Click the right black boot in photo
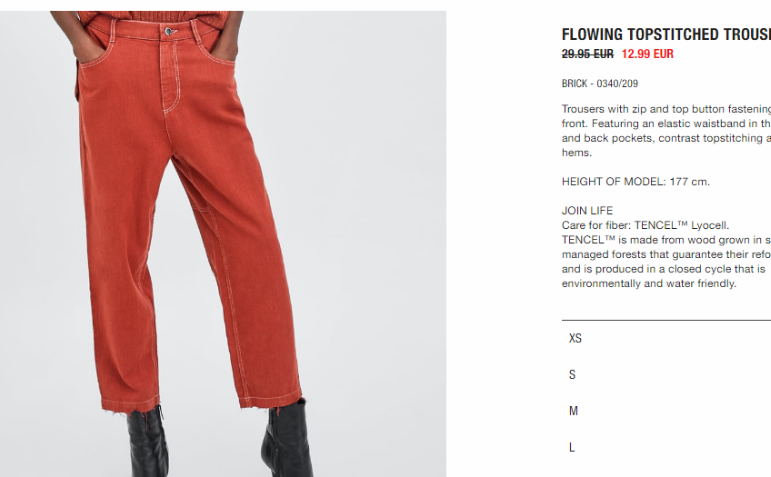 click(x=287, y=438)
